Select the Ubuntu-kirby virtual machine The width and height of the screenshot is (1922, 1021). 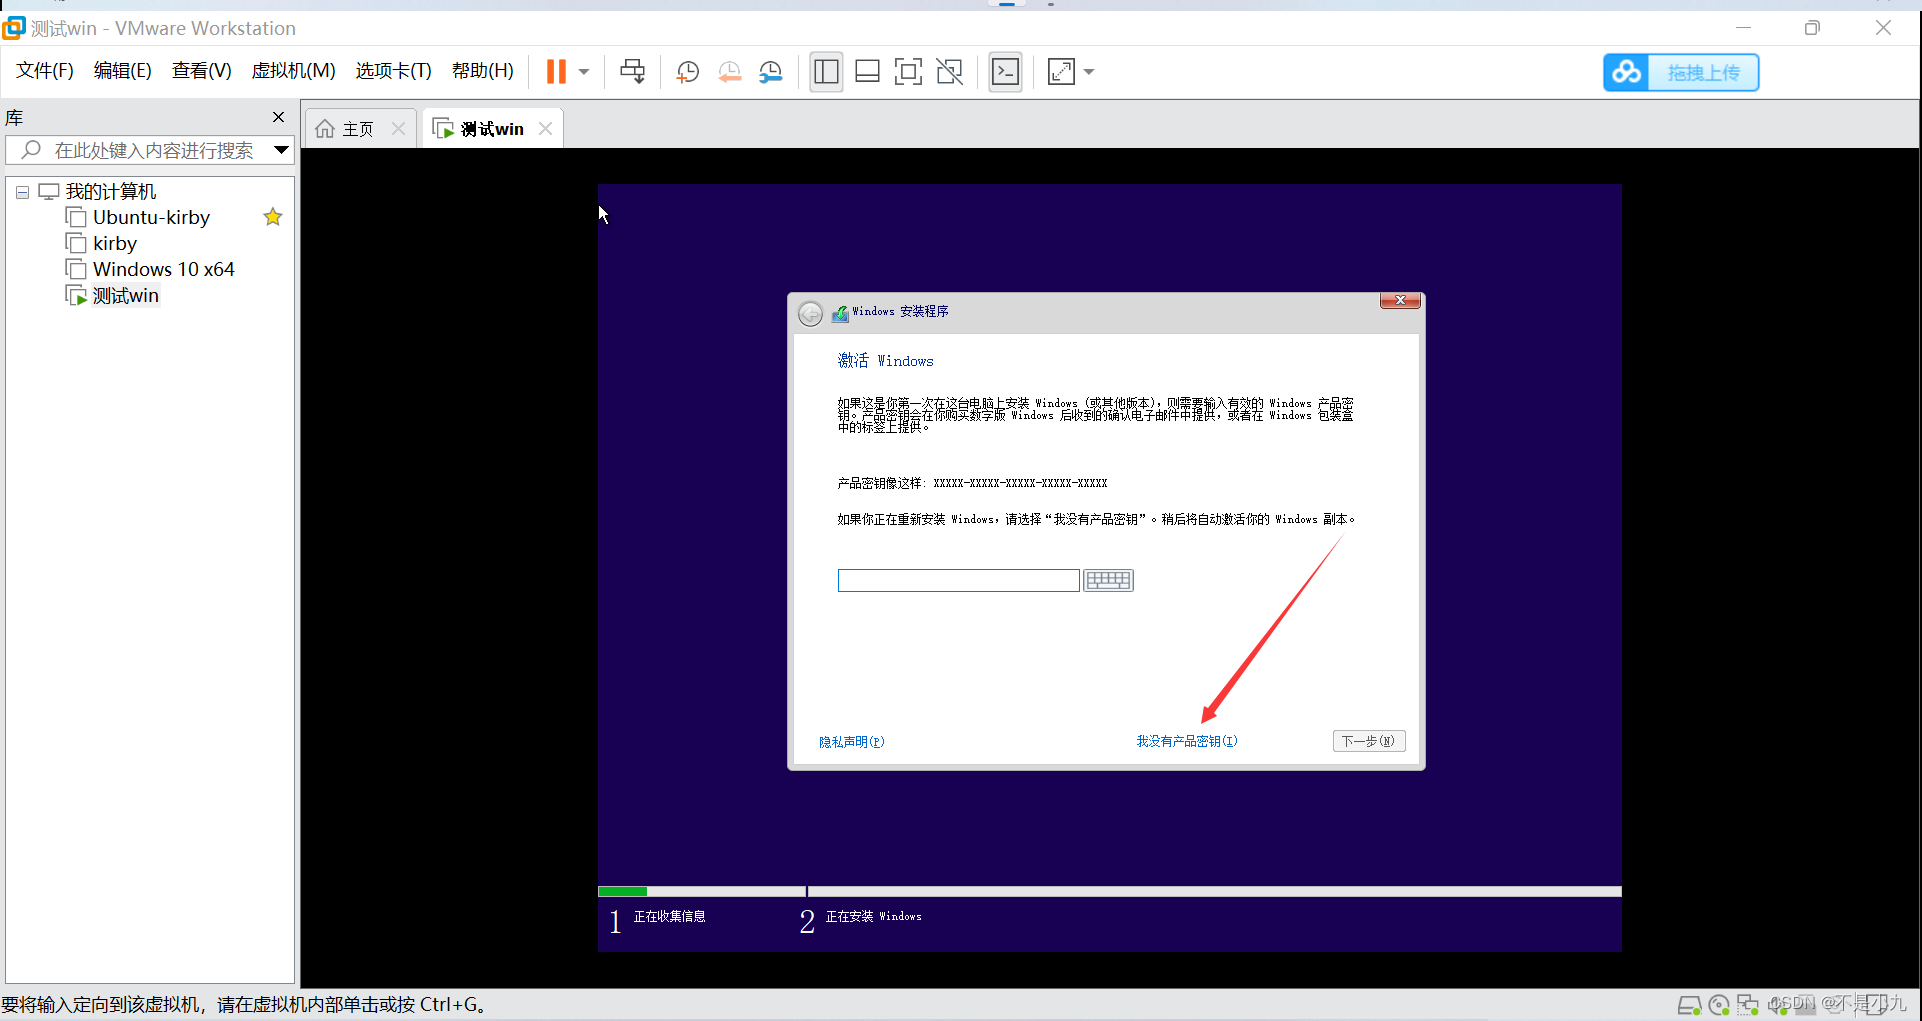tap(151, 217)
